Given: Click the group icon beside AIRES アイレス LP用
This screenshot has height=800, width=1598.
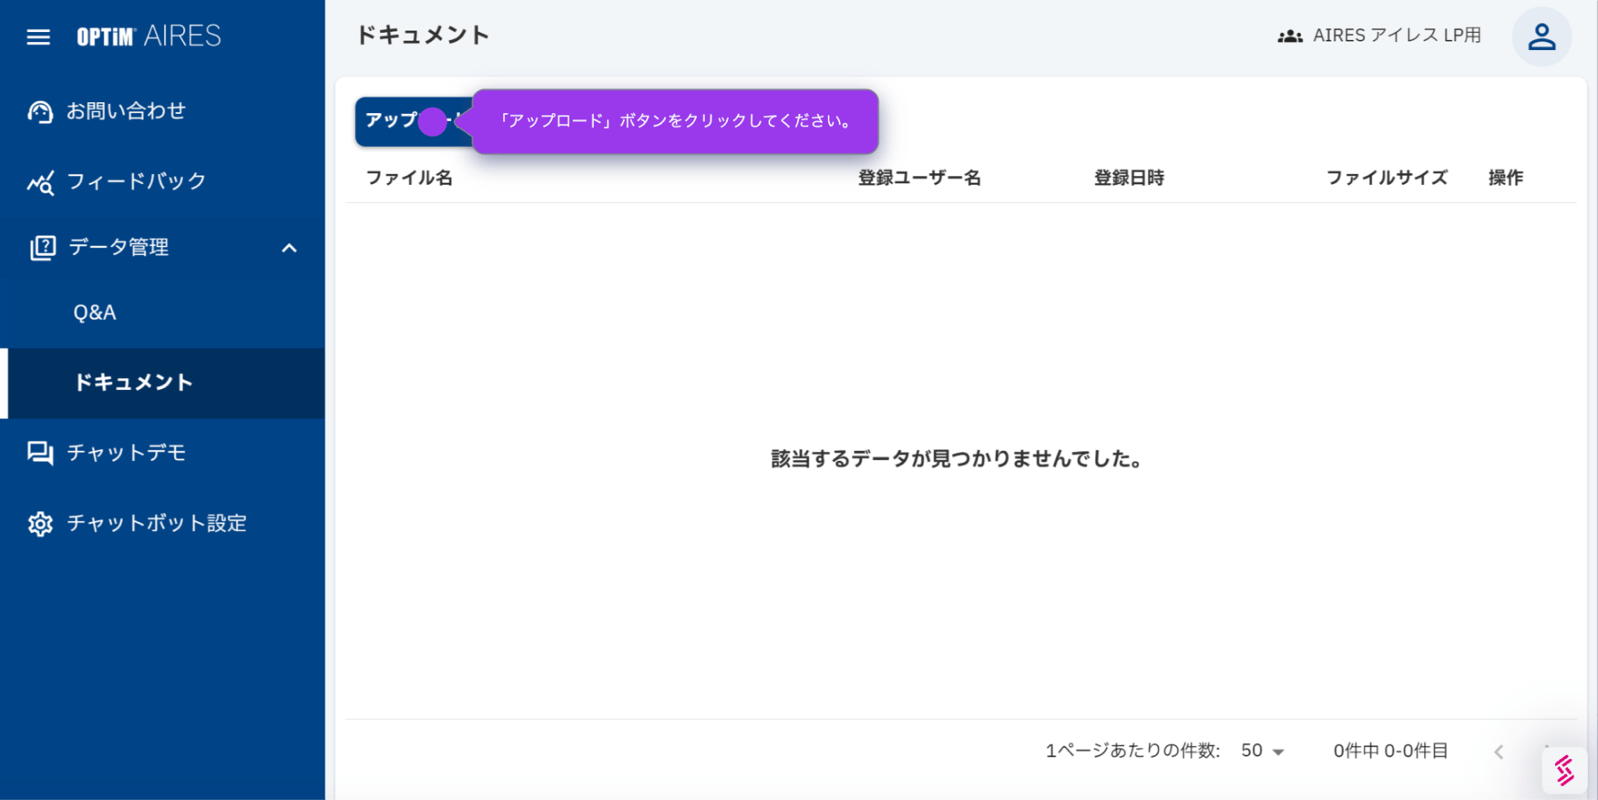Looking at the screenshot, I should click(x=1289, y=37).
